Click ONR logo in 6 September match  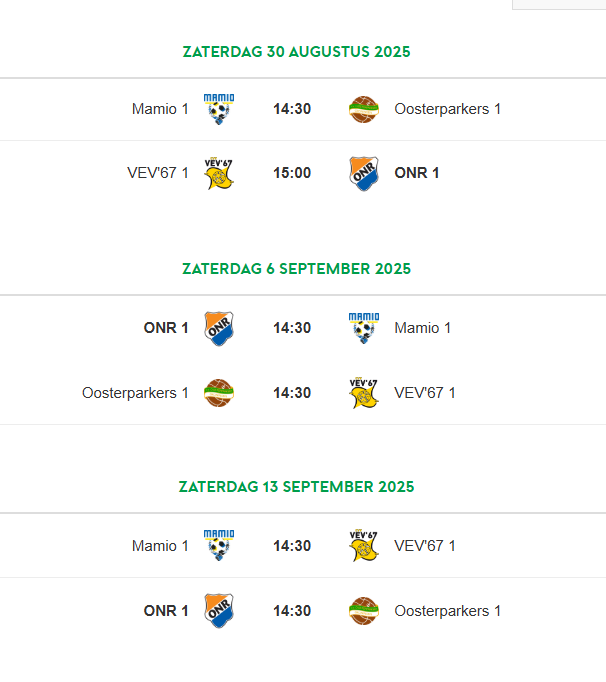coord(219,328)
